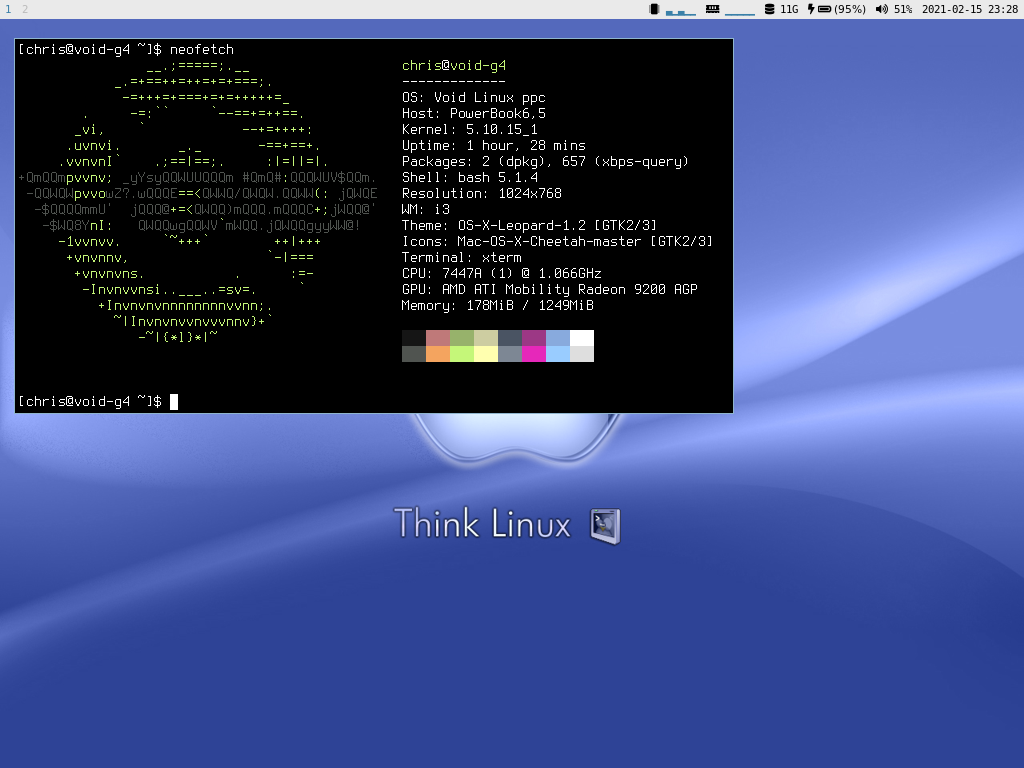1024x768 pixels.
Task: Click the disk storage icon beside 11G
Action: click(x=768, y=9)
